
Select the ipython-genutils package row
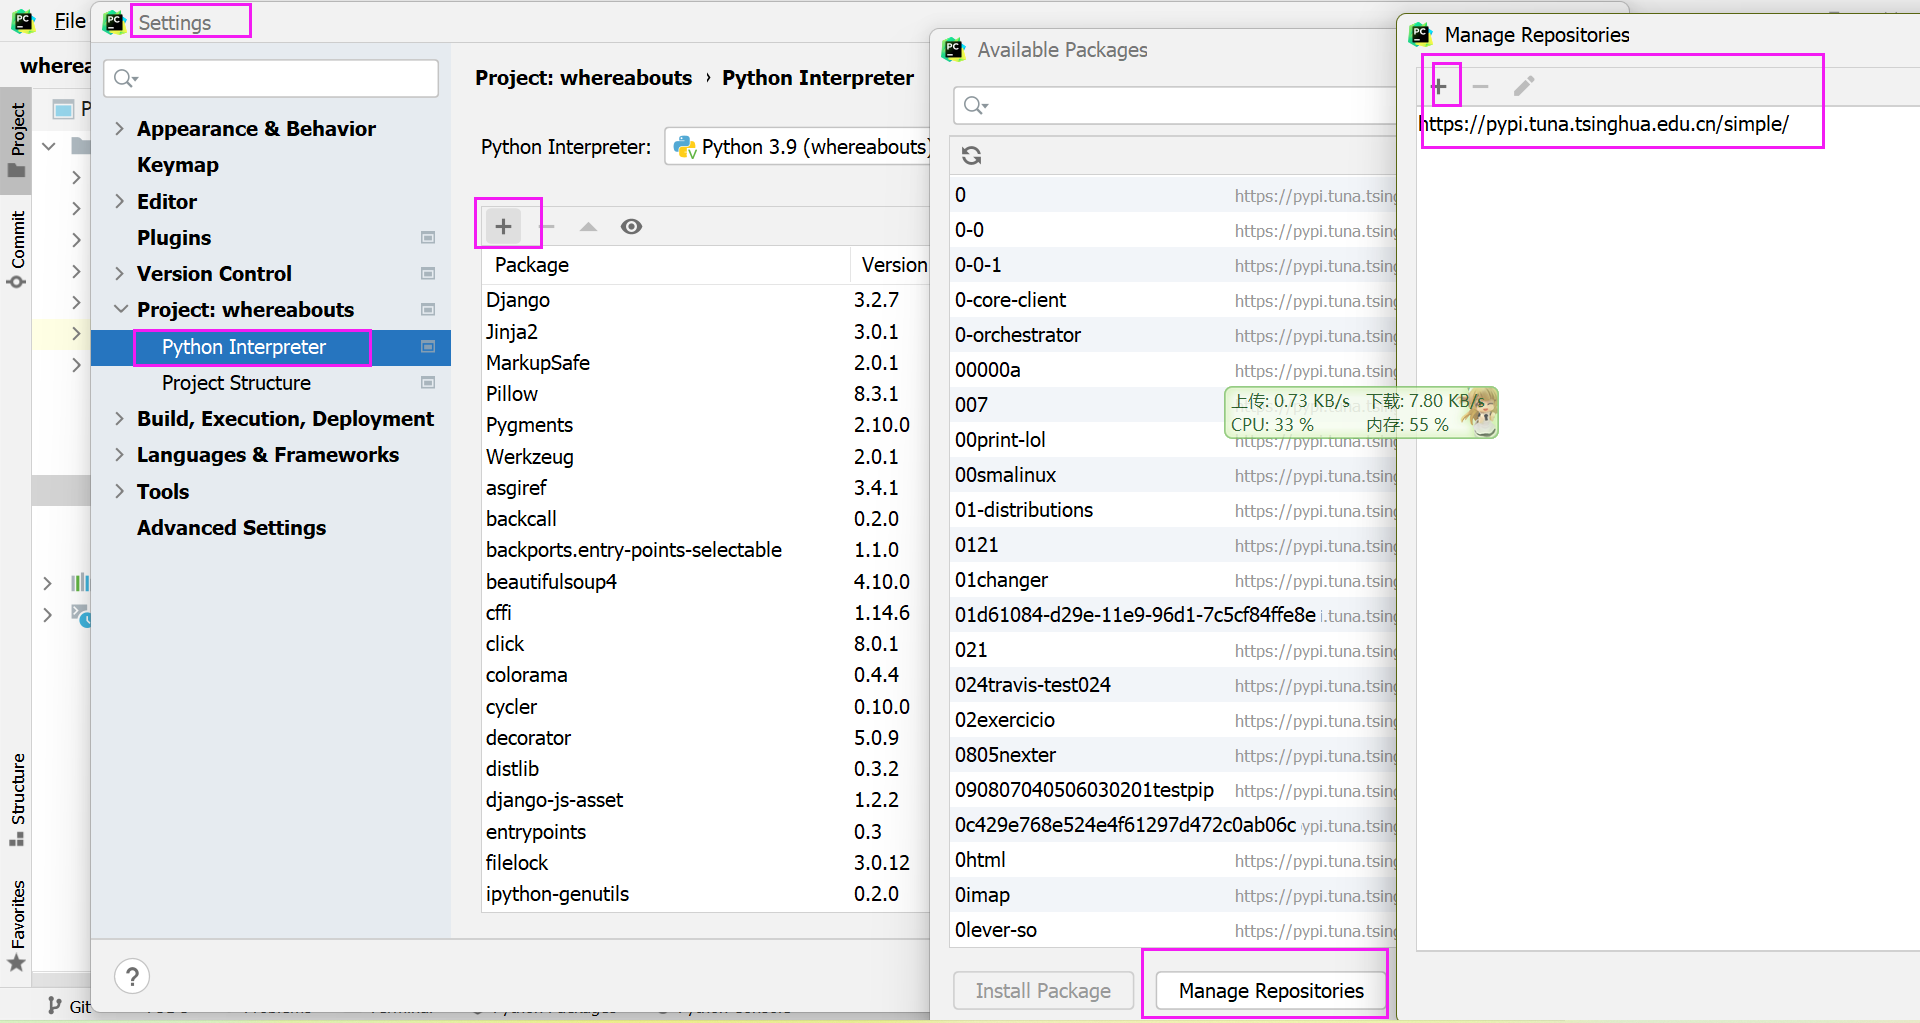tap(706, 894)
